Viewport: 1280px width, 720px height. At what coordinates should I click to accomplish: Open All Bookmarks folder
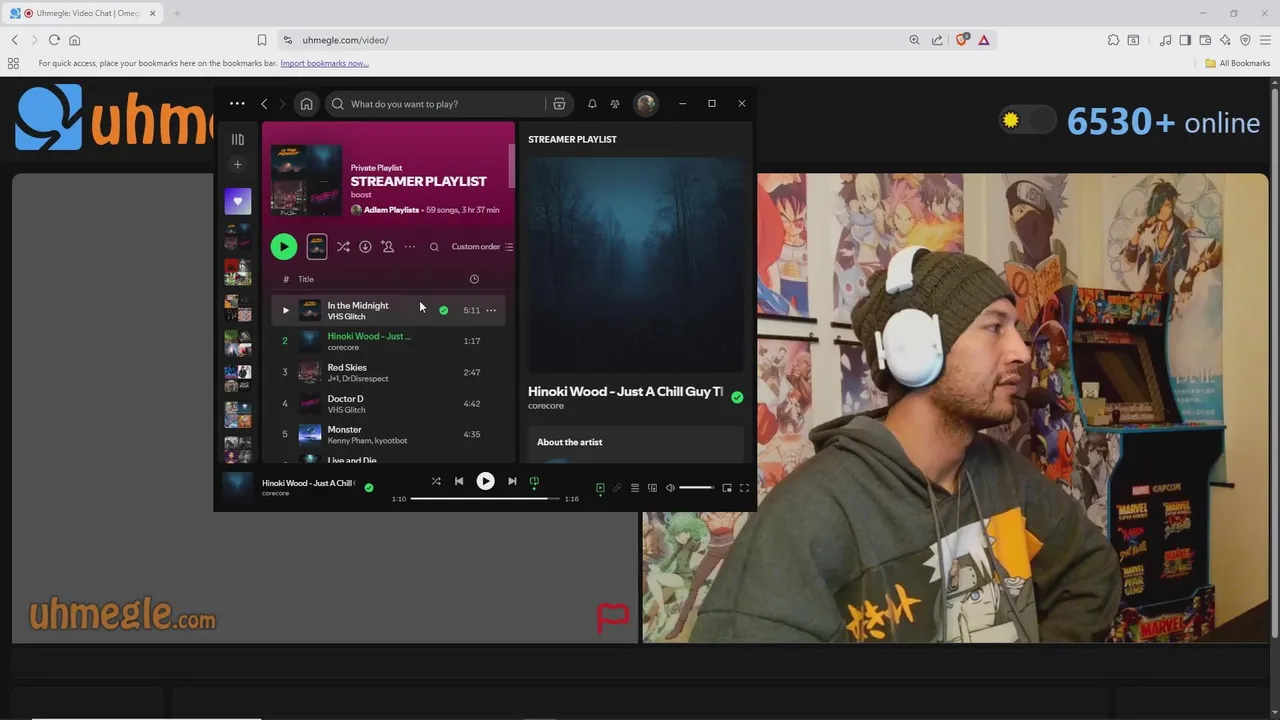coord(1238,63)
